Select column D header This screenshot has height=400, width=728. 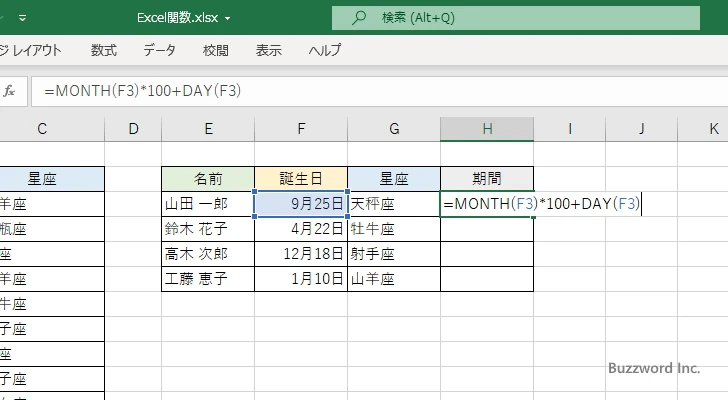coord(133,129)
